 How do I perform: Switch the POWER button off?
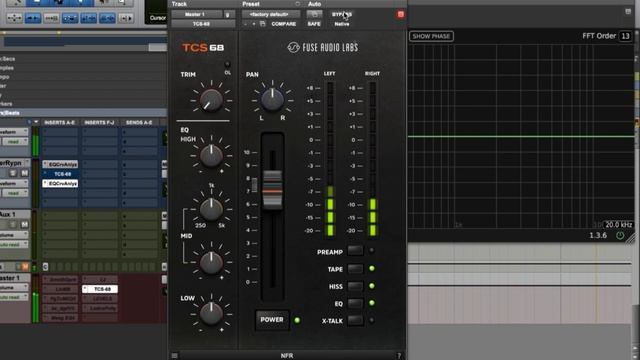coord(272,320)
